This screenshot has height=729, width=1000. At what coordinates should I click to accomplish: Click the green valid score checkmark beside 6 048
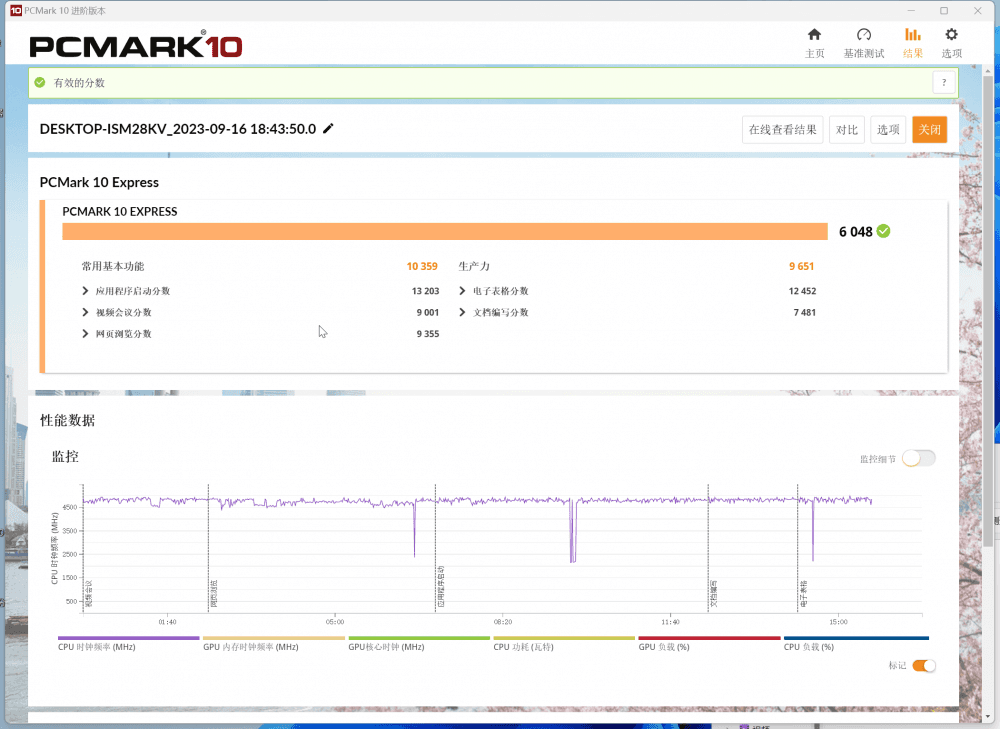click(x=883, y=231)
